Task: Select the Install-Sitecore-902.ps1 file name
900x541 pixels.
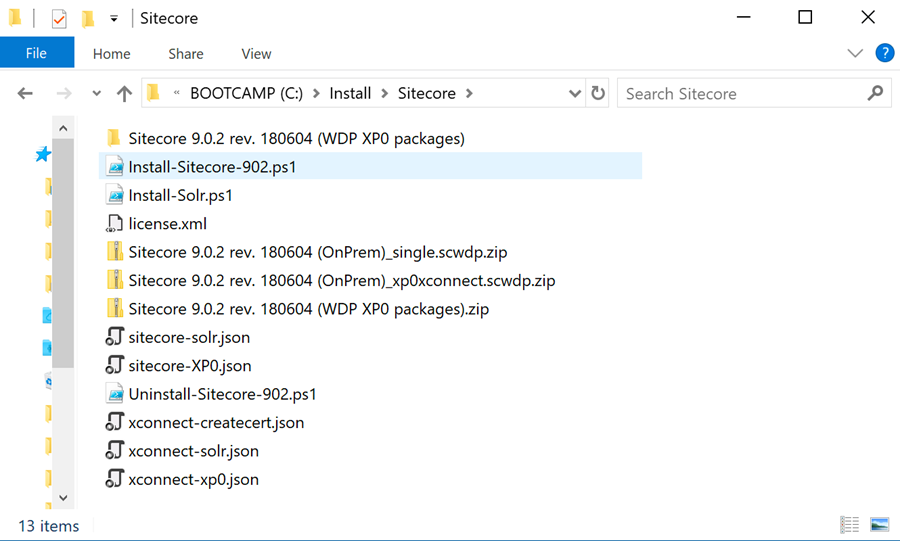Action: point(212,167)
